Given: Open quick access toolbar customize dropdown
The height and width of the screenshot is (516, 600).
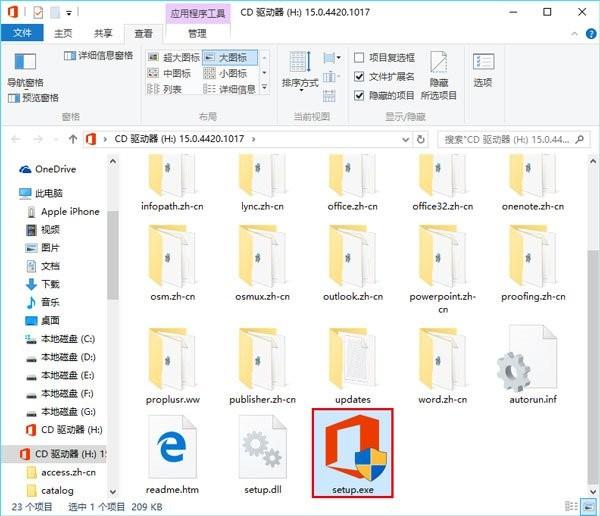Looking at the screenshot, I should [x=69, y=13].
